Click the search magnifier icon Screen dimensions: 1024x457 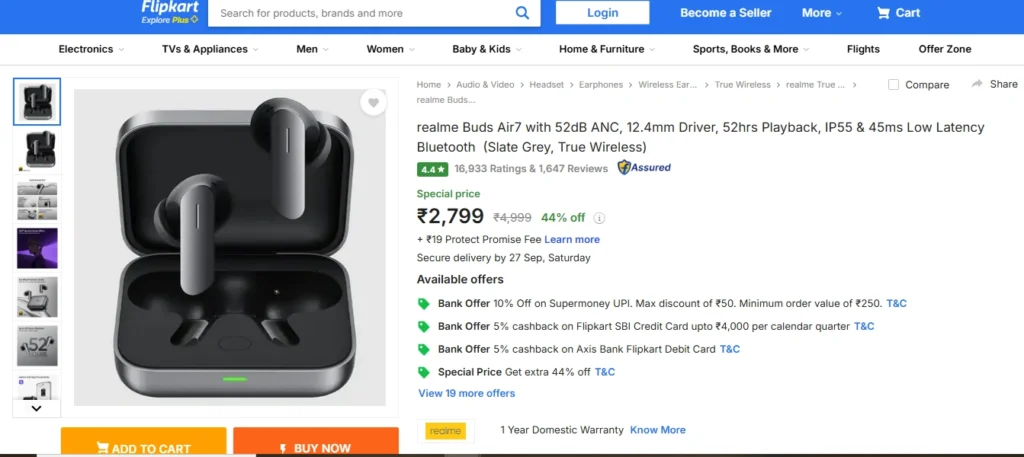pyautogui.click(x=522, y=13)
